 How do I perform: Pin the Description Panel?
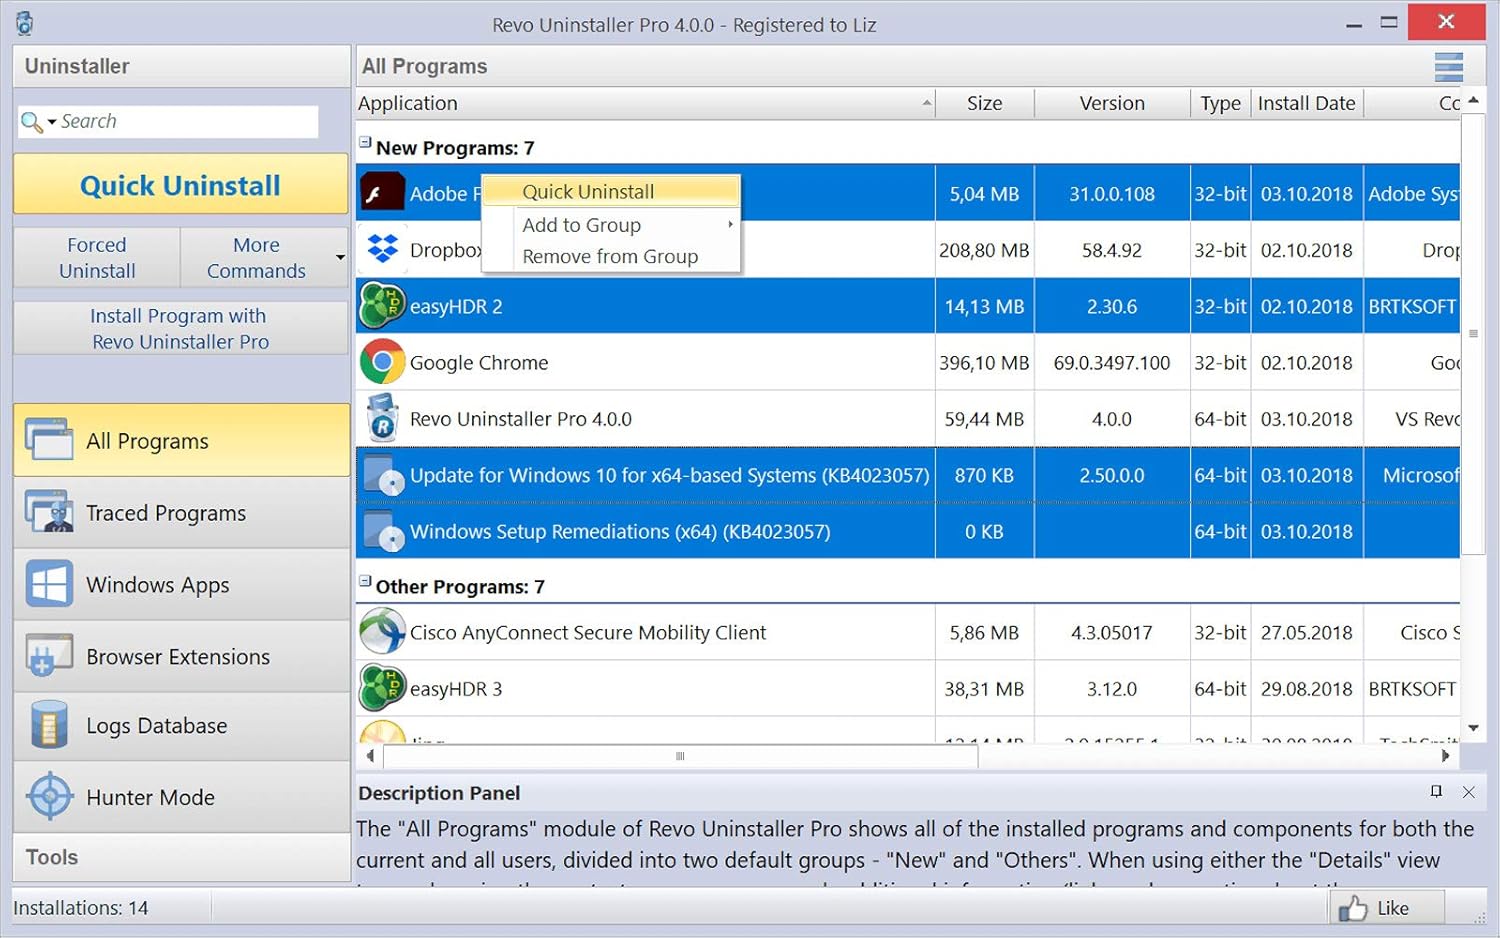(x=1436, y=792)
